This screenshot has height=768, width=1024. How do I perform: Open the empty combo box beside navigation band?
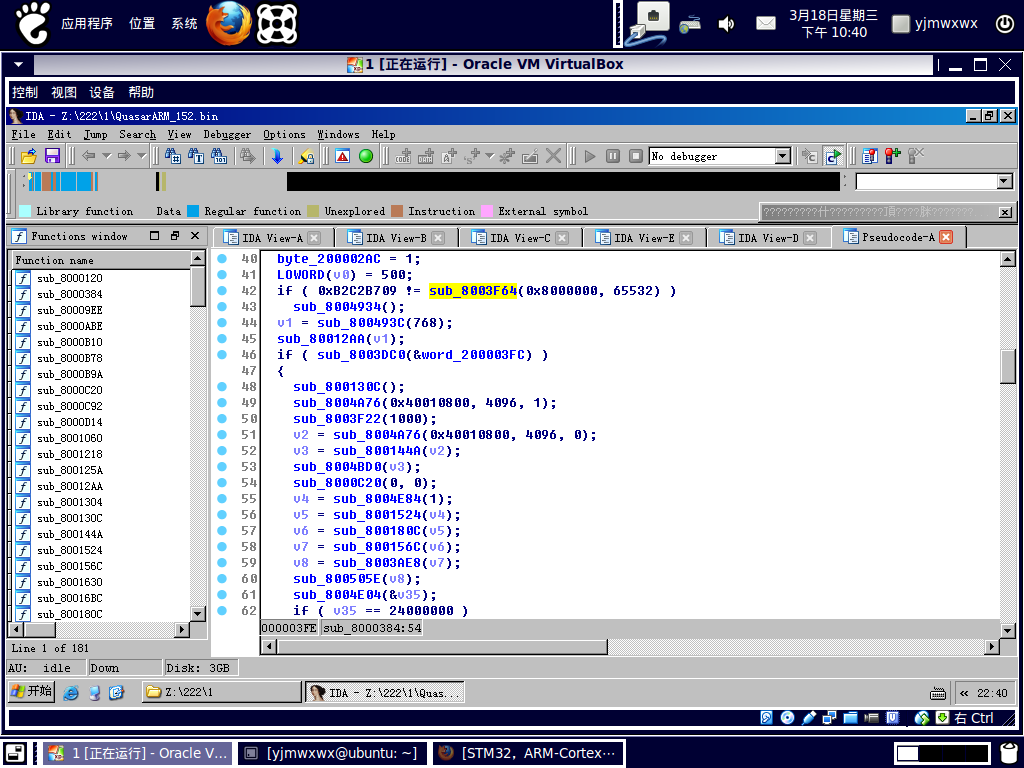(935, 182)
